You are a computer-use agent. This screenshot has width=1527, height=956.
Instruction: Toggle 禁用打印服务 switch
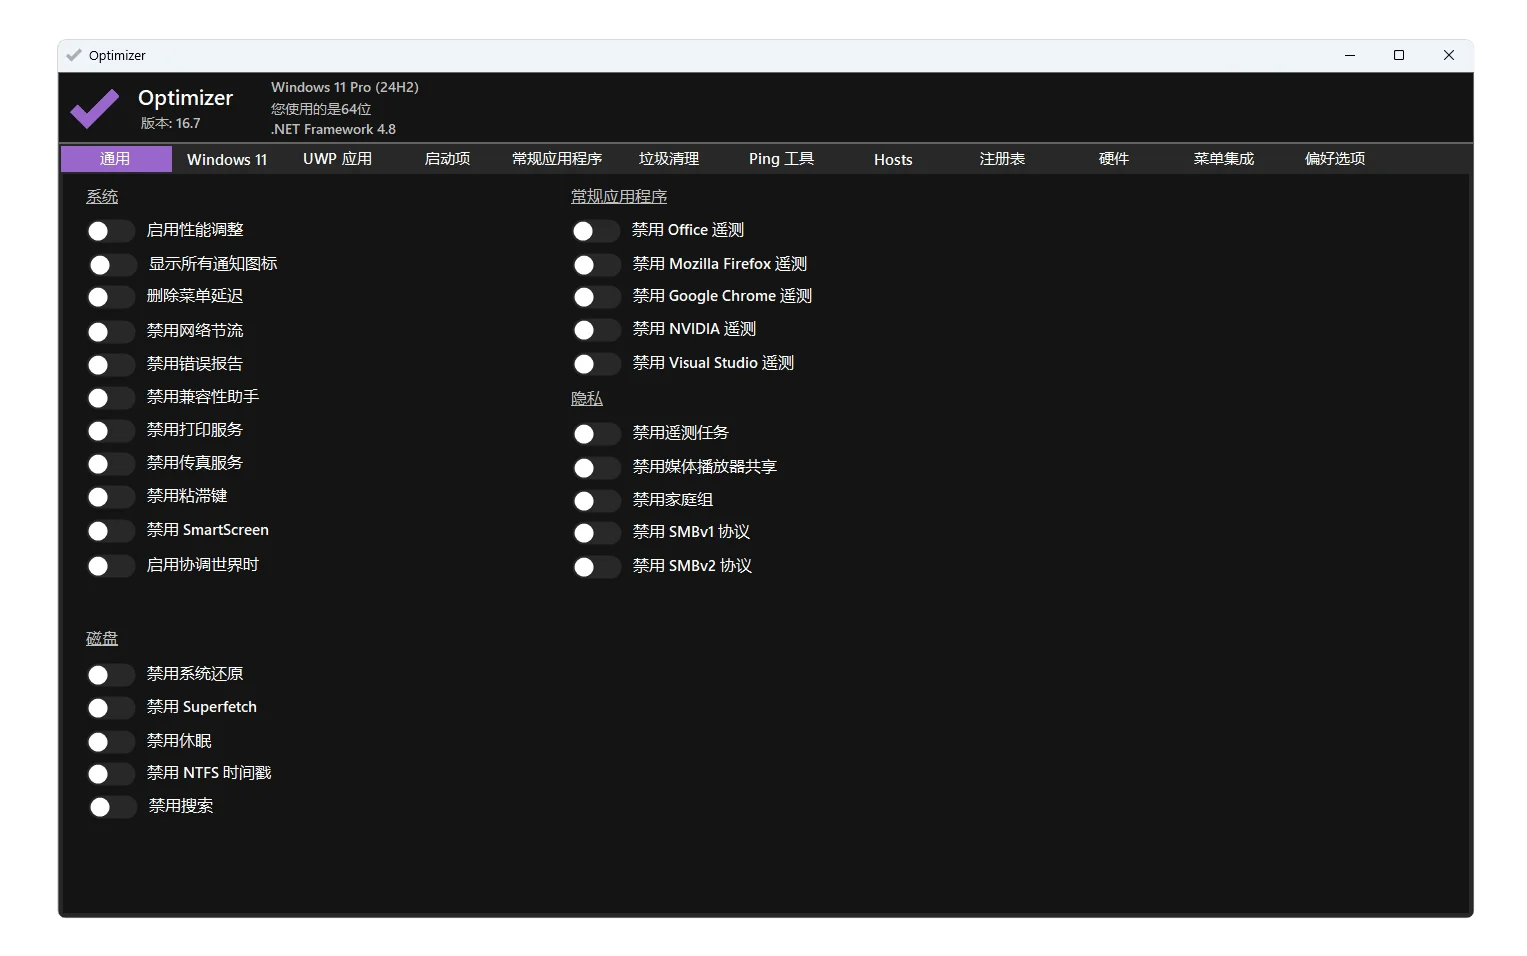[110, 431]
